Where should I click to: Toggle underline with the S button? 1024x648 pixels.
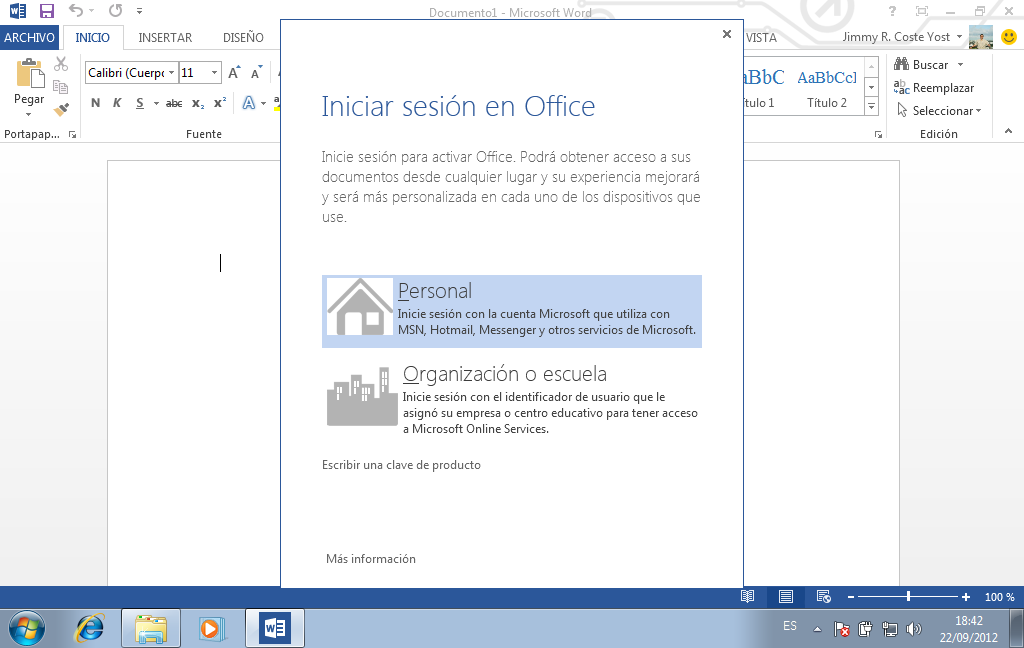pyautogui.click(x=140, y=103)
